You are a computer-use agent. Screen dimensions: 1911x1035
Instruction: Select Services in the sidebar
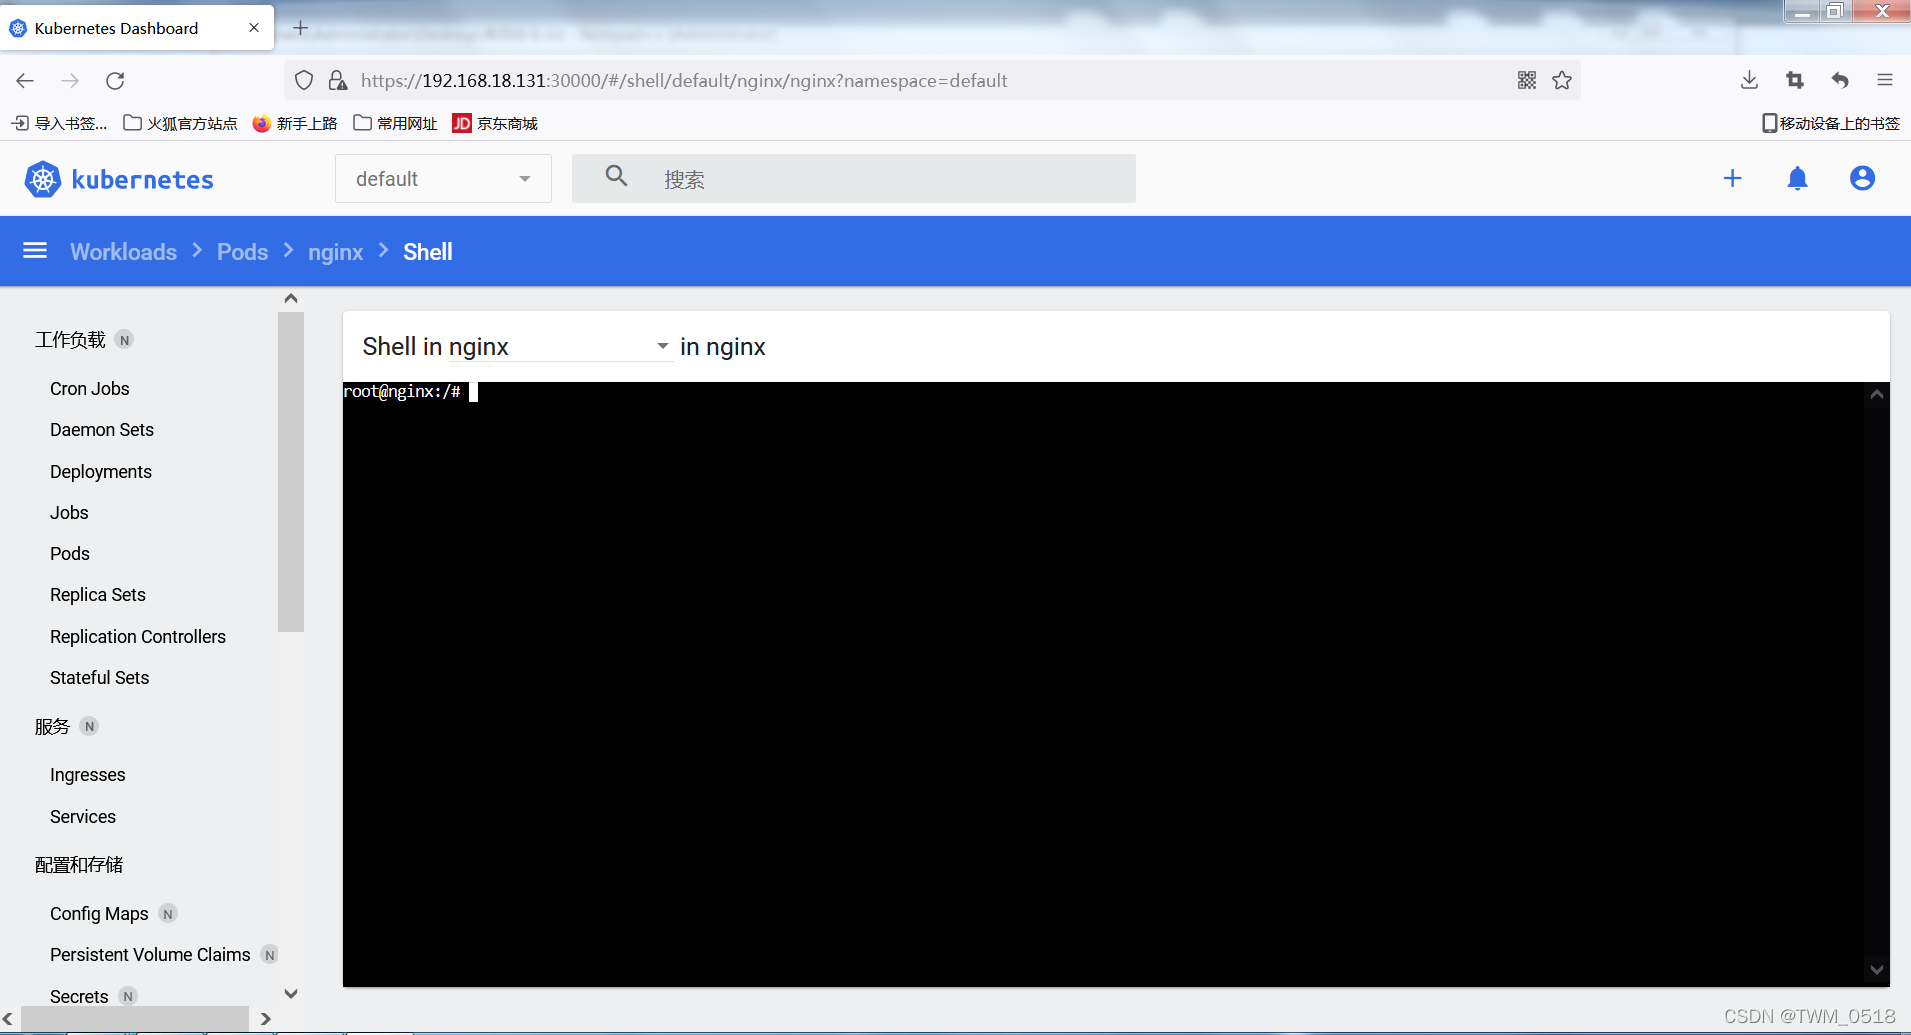pyautogui.click(x=83, y=817)
